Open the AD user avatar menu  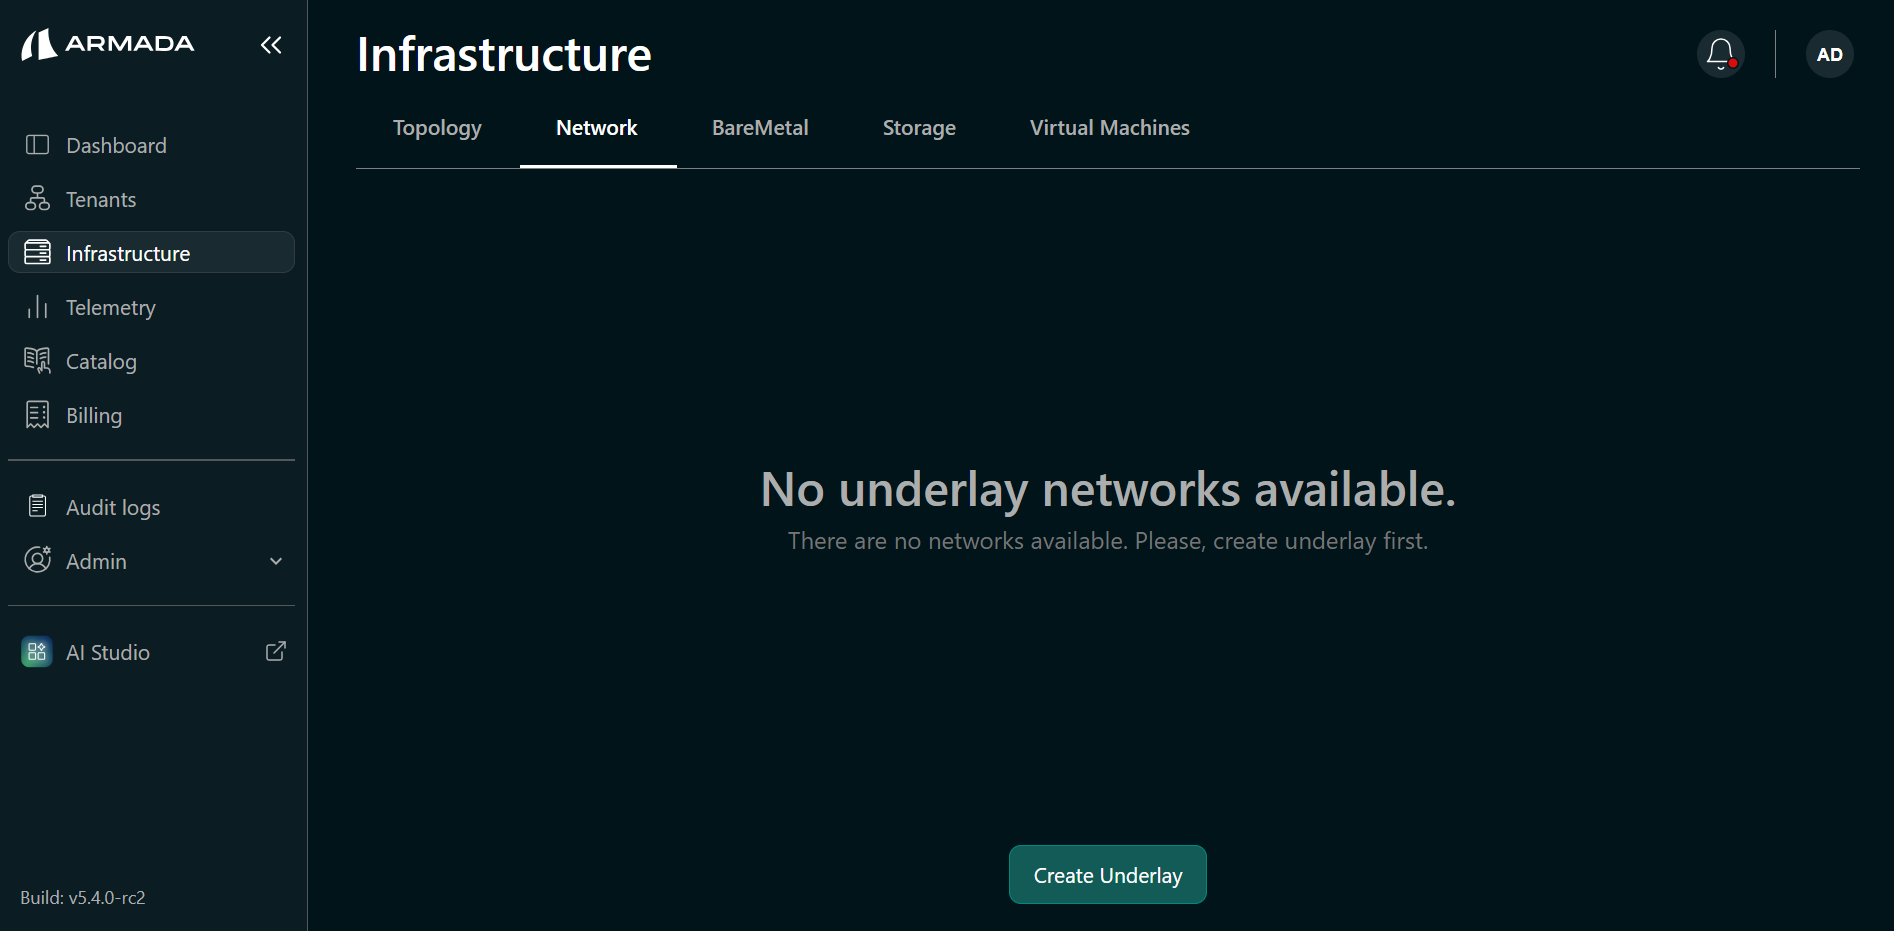[1830, 54]
